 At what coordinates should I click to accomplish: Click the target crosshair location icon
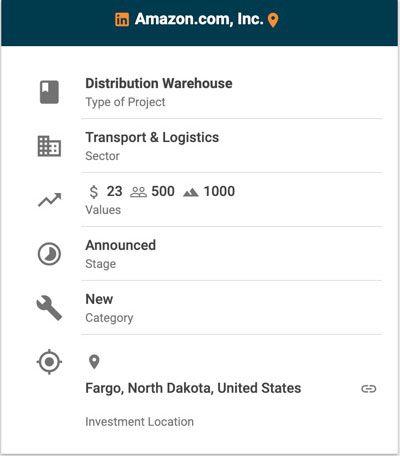pos(49,362)
